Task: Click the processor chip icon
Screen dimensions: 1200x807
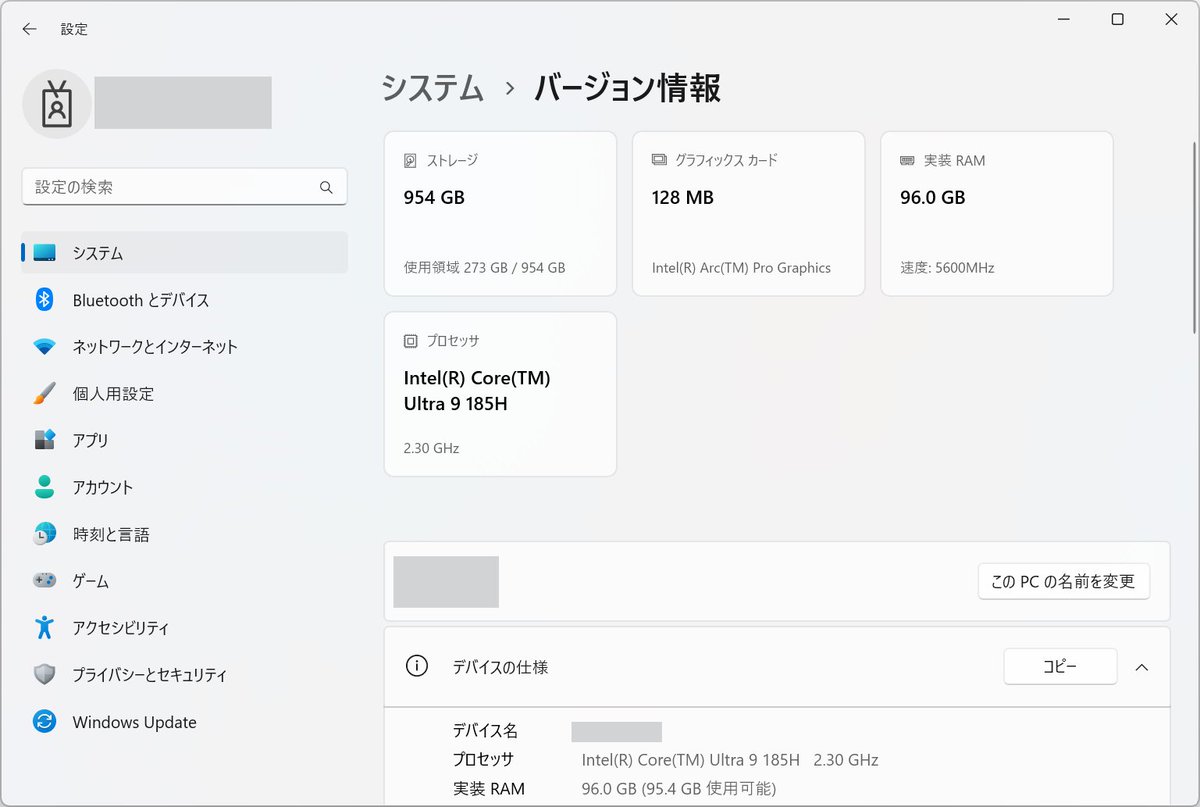Action: click(410, 341)
